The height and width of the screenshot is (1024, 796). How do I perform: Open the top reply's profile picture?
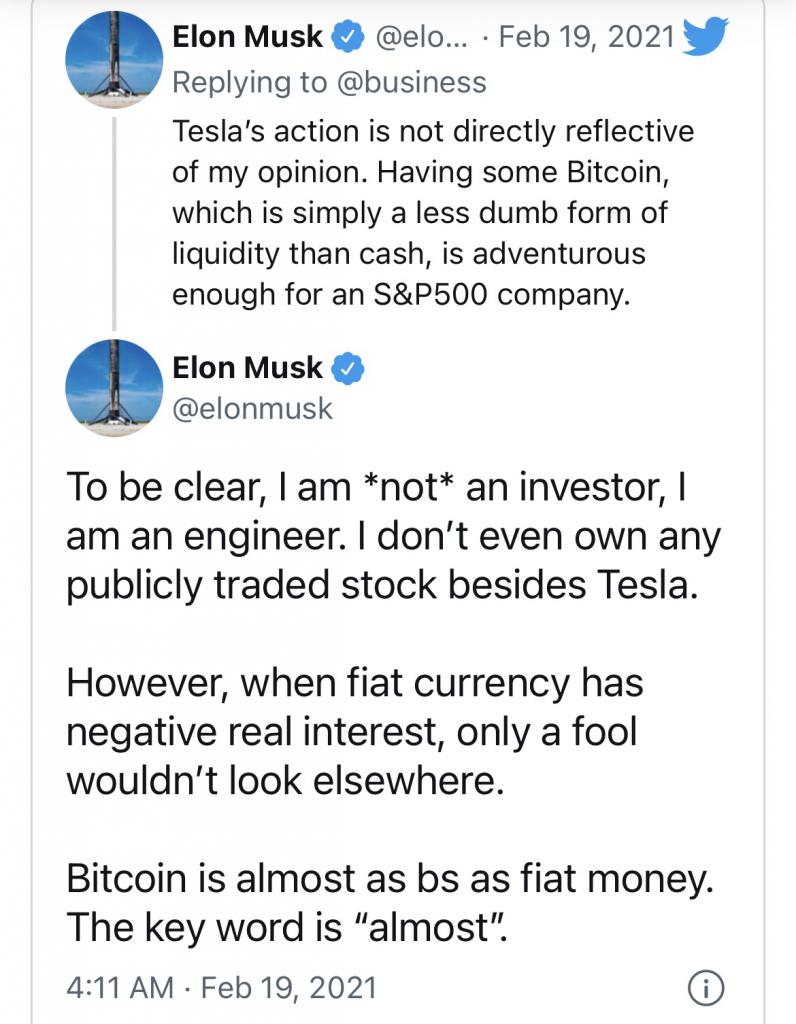(x=114, y=59)
